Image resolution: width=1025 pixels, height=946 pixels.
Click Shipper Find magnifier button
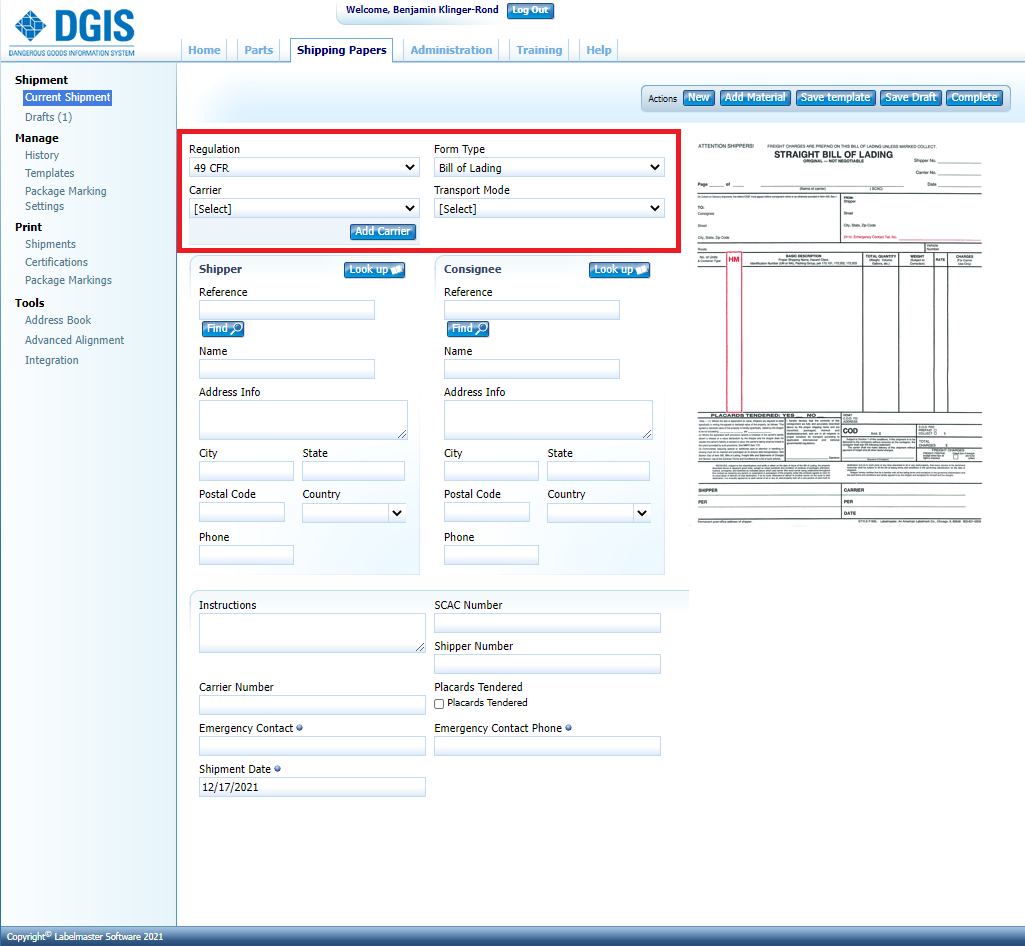(223, 328)
